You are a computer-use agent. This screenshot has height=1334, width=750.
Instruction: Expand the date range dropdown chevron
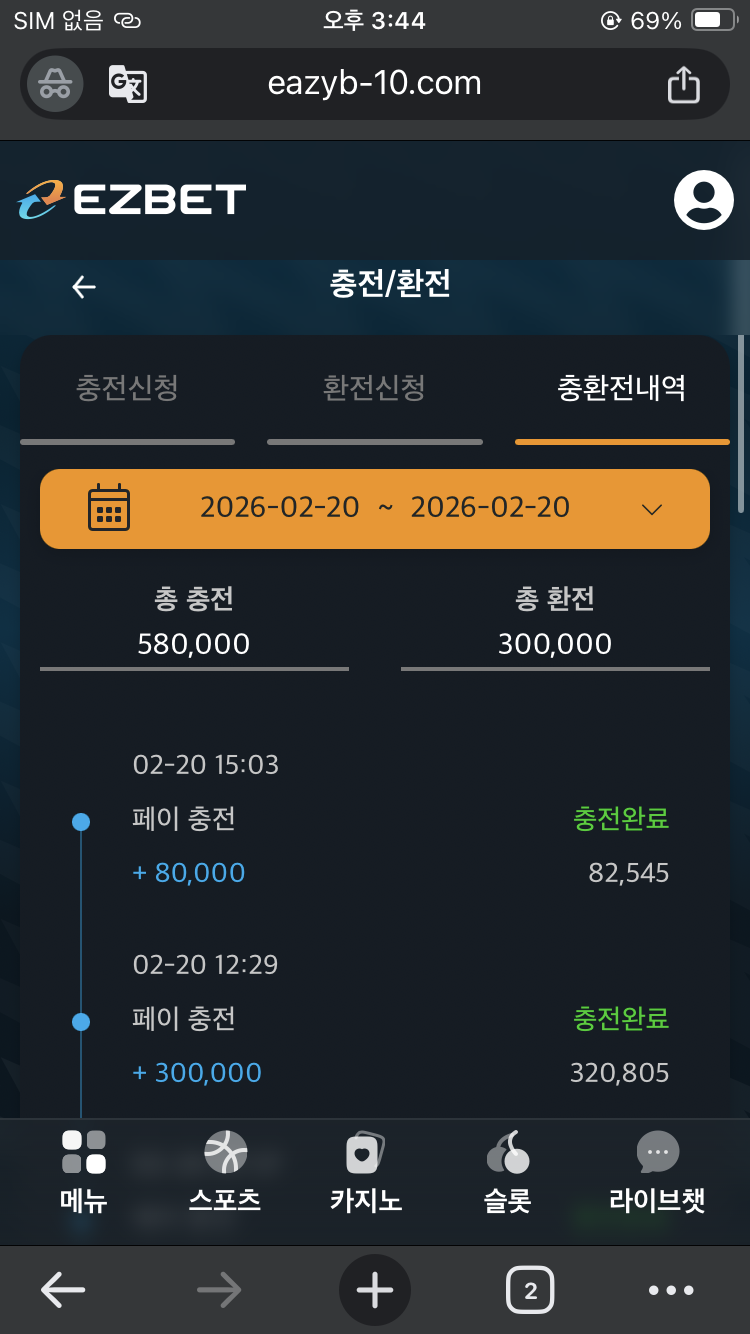[x=652, y=509]
